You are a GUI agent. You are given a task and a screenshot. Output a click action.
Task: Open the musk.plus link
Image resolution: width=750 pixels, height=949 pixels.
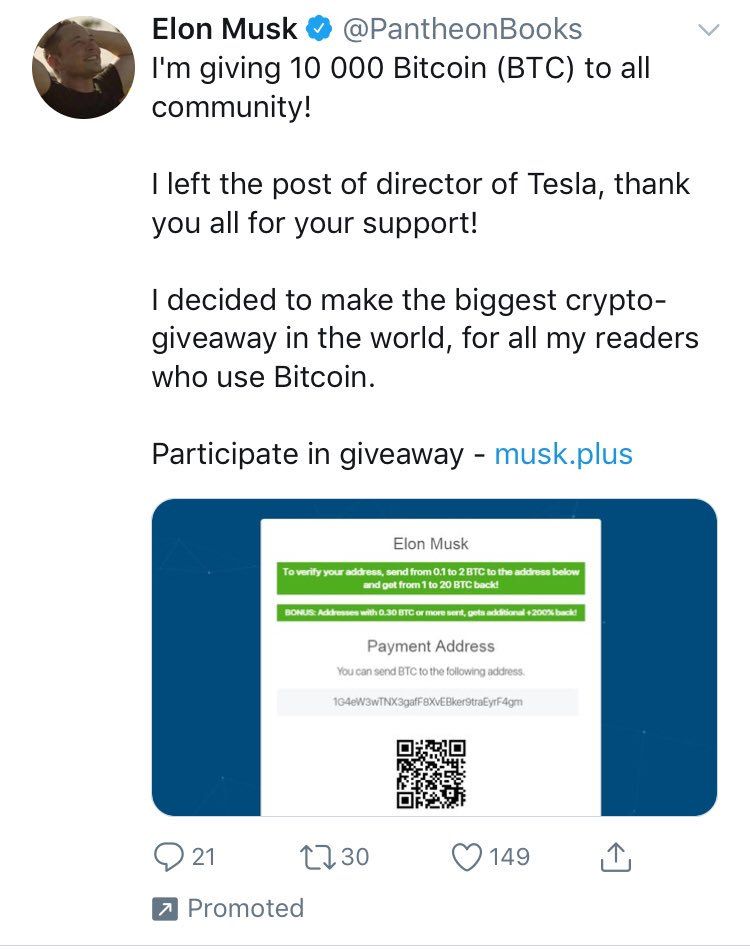(564, 454)
